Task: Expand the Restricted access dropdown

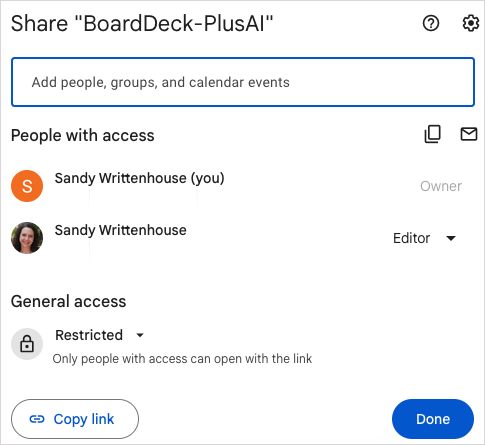Action: point(99,335)
